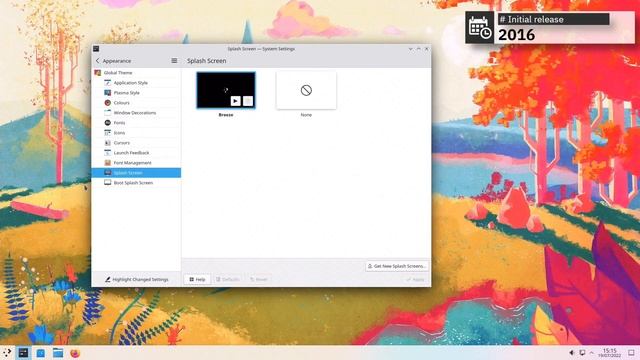
Task: Click the Fonts icon in sidebar
Action: point(107,123)
